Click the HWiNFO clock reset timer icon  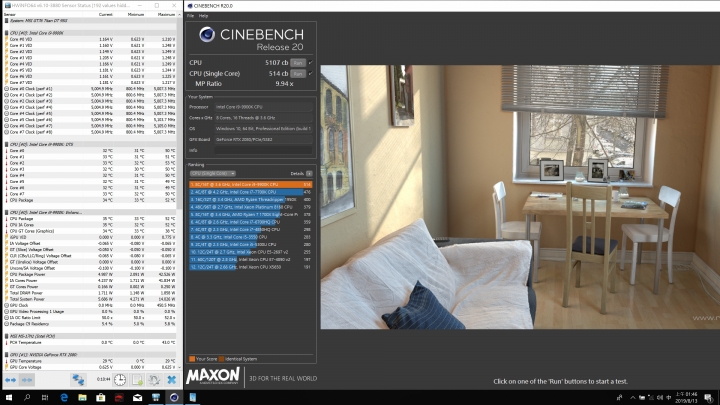tap(120, 380)
